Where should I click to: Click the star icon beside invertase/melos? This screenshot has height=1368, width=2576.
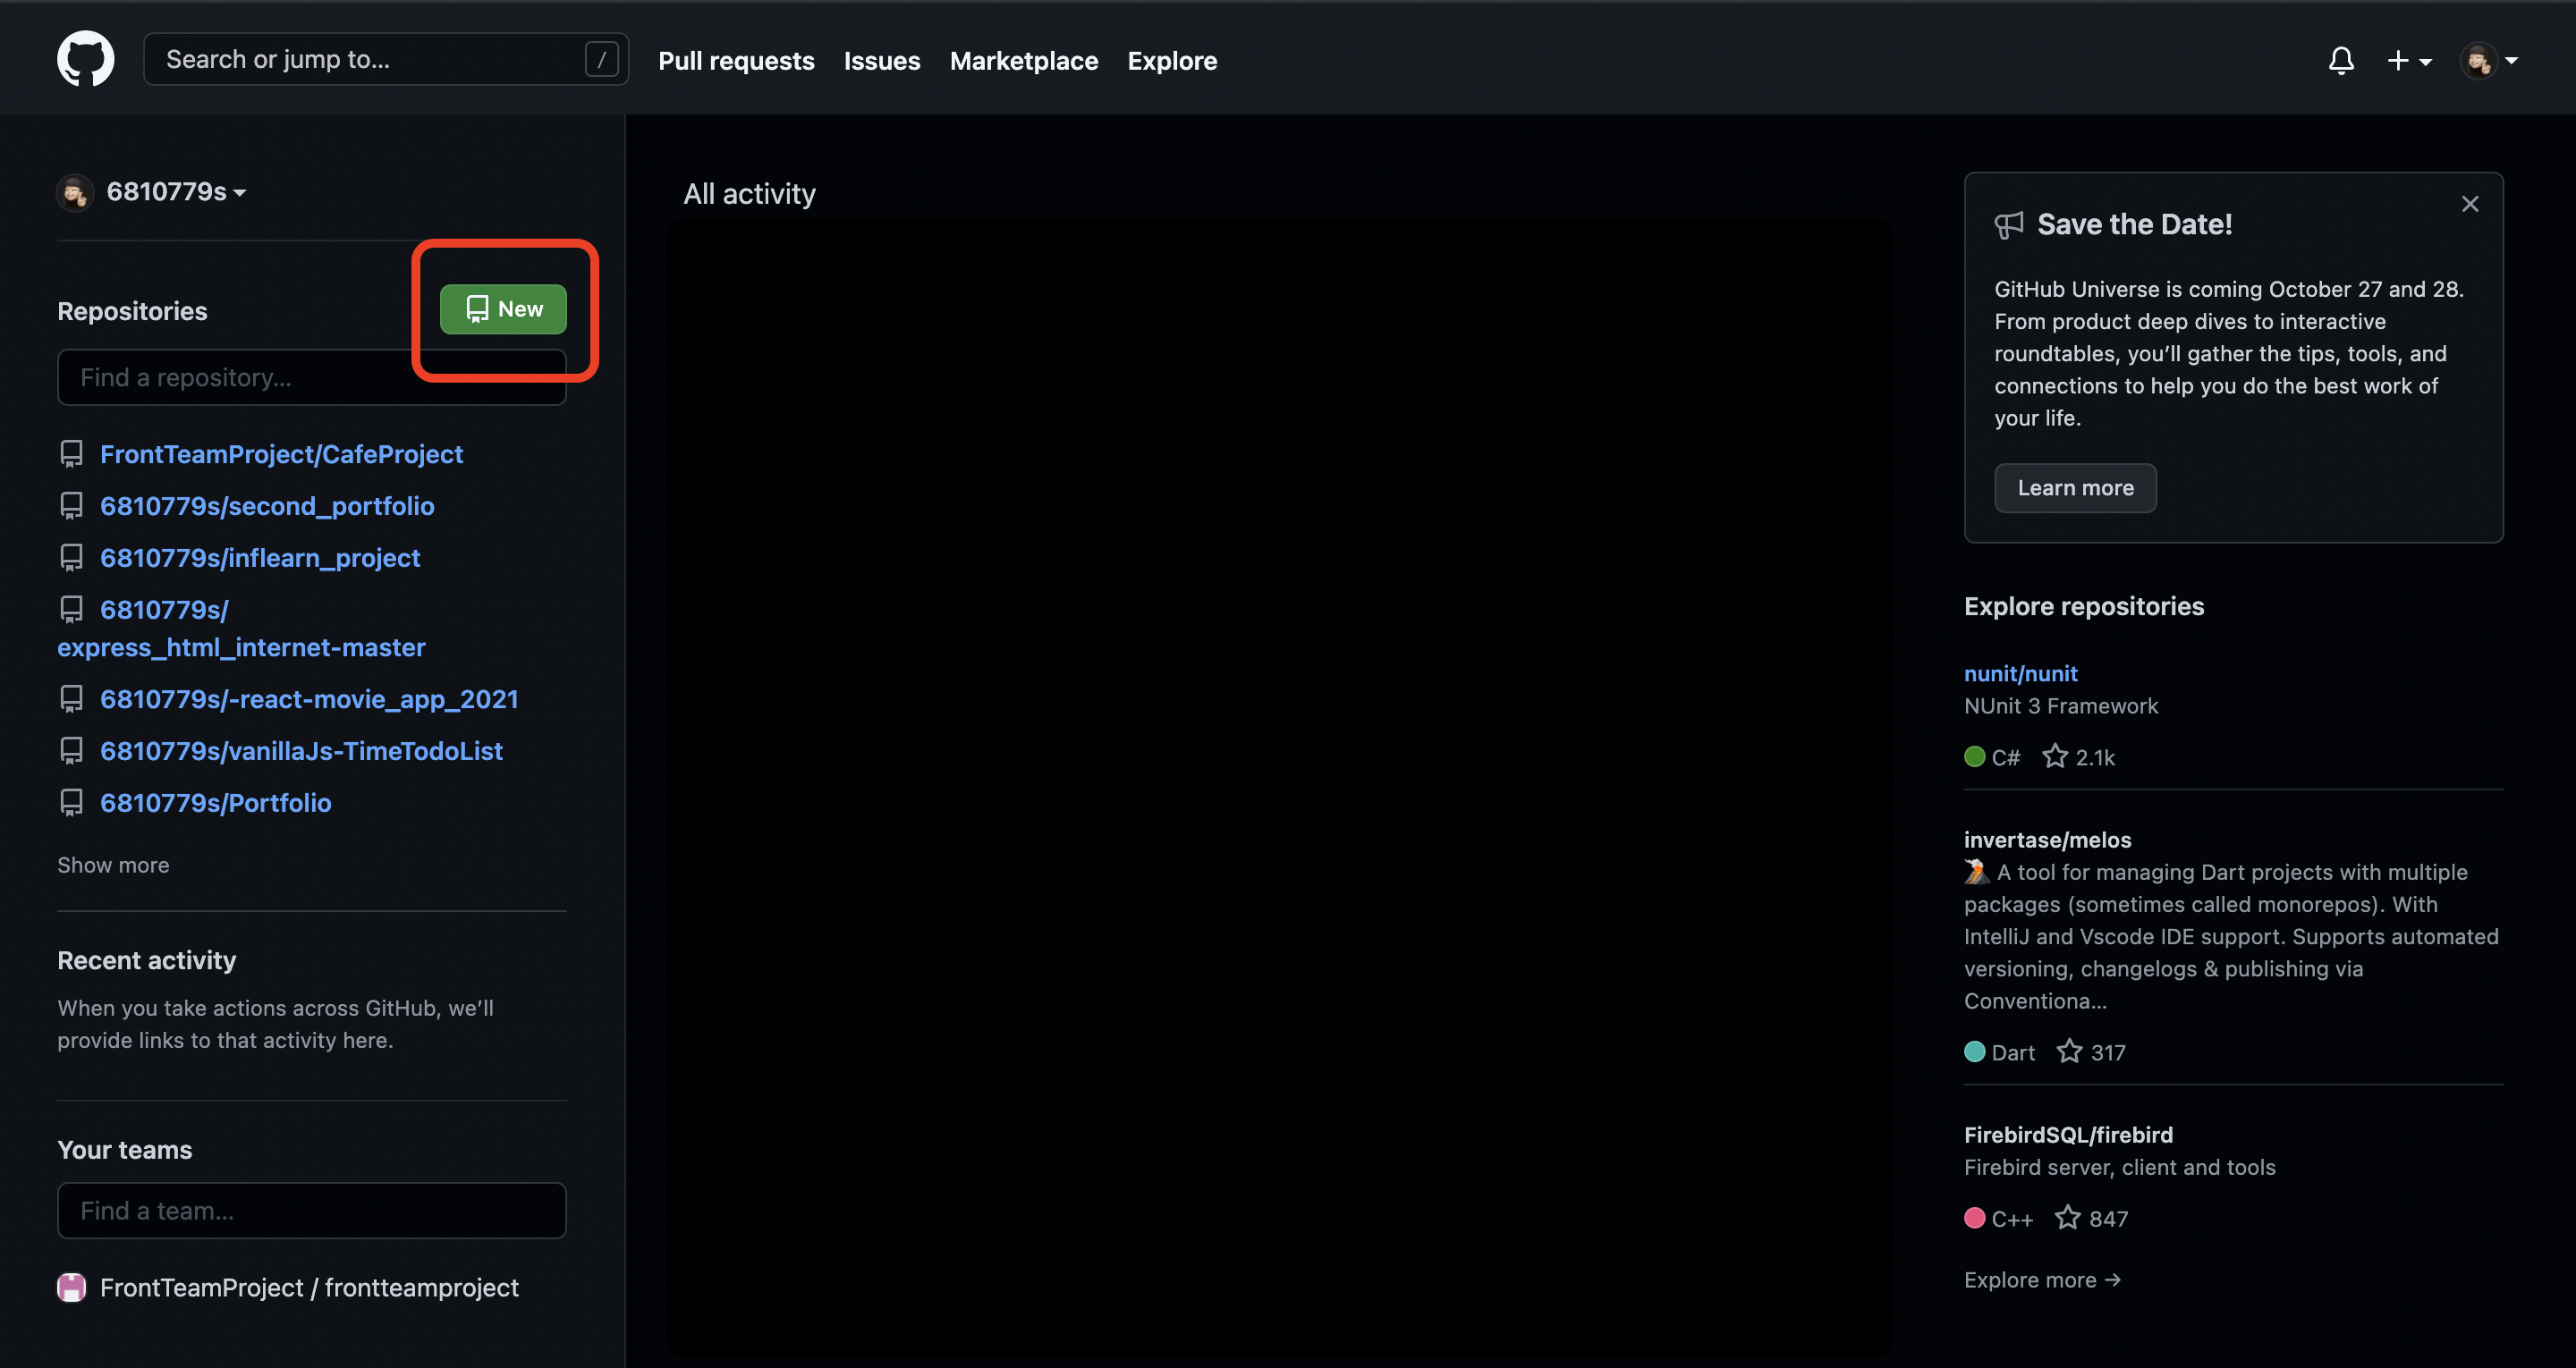pyautogui.click(x=2068, y=1052)
